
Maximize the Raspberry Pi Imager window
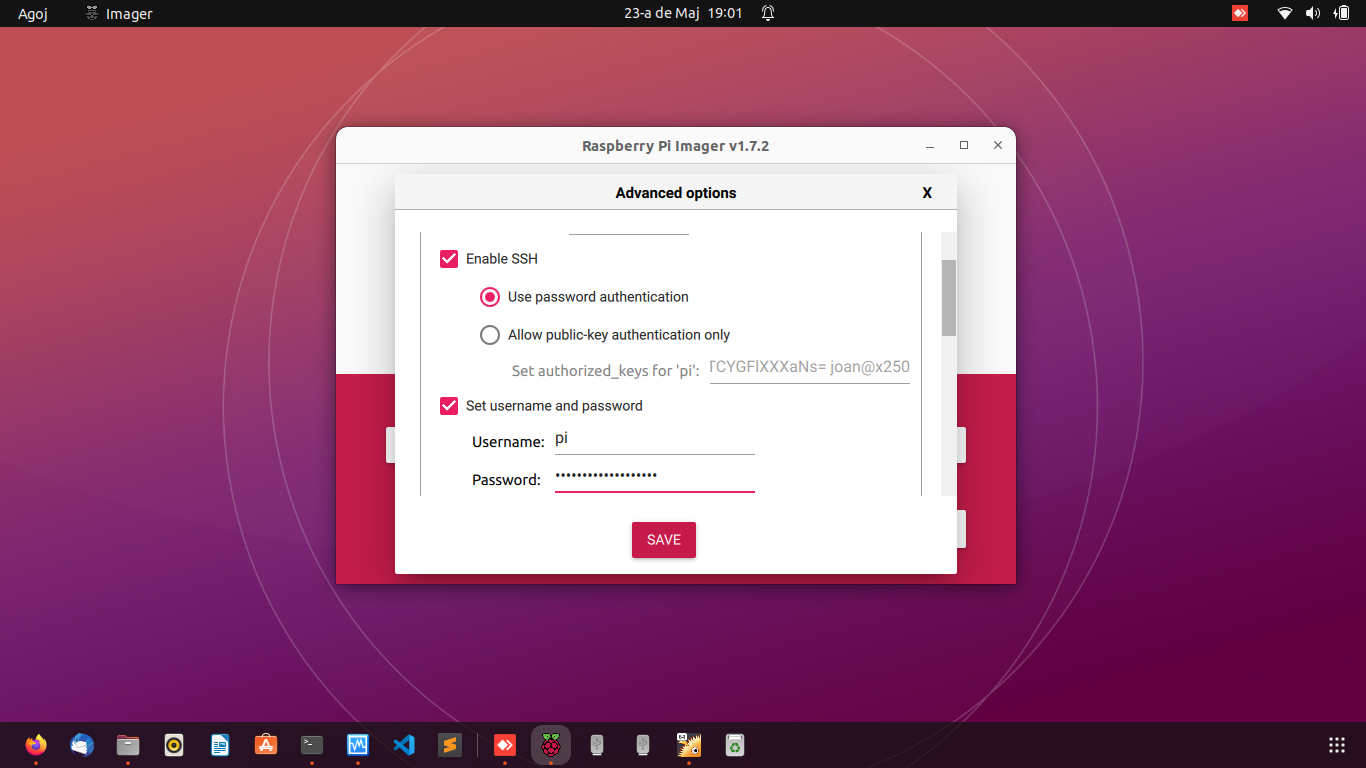coord(964,146)
